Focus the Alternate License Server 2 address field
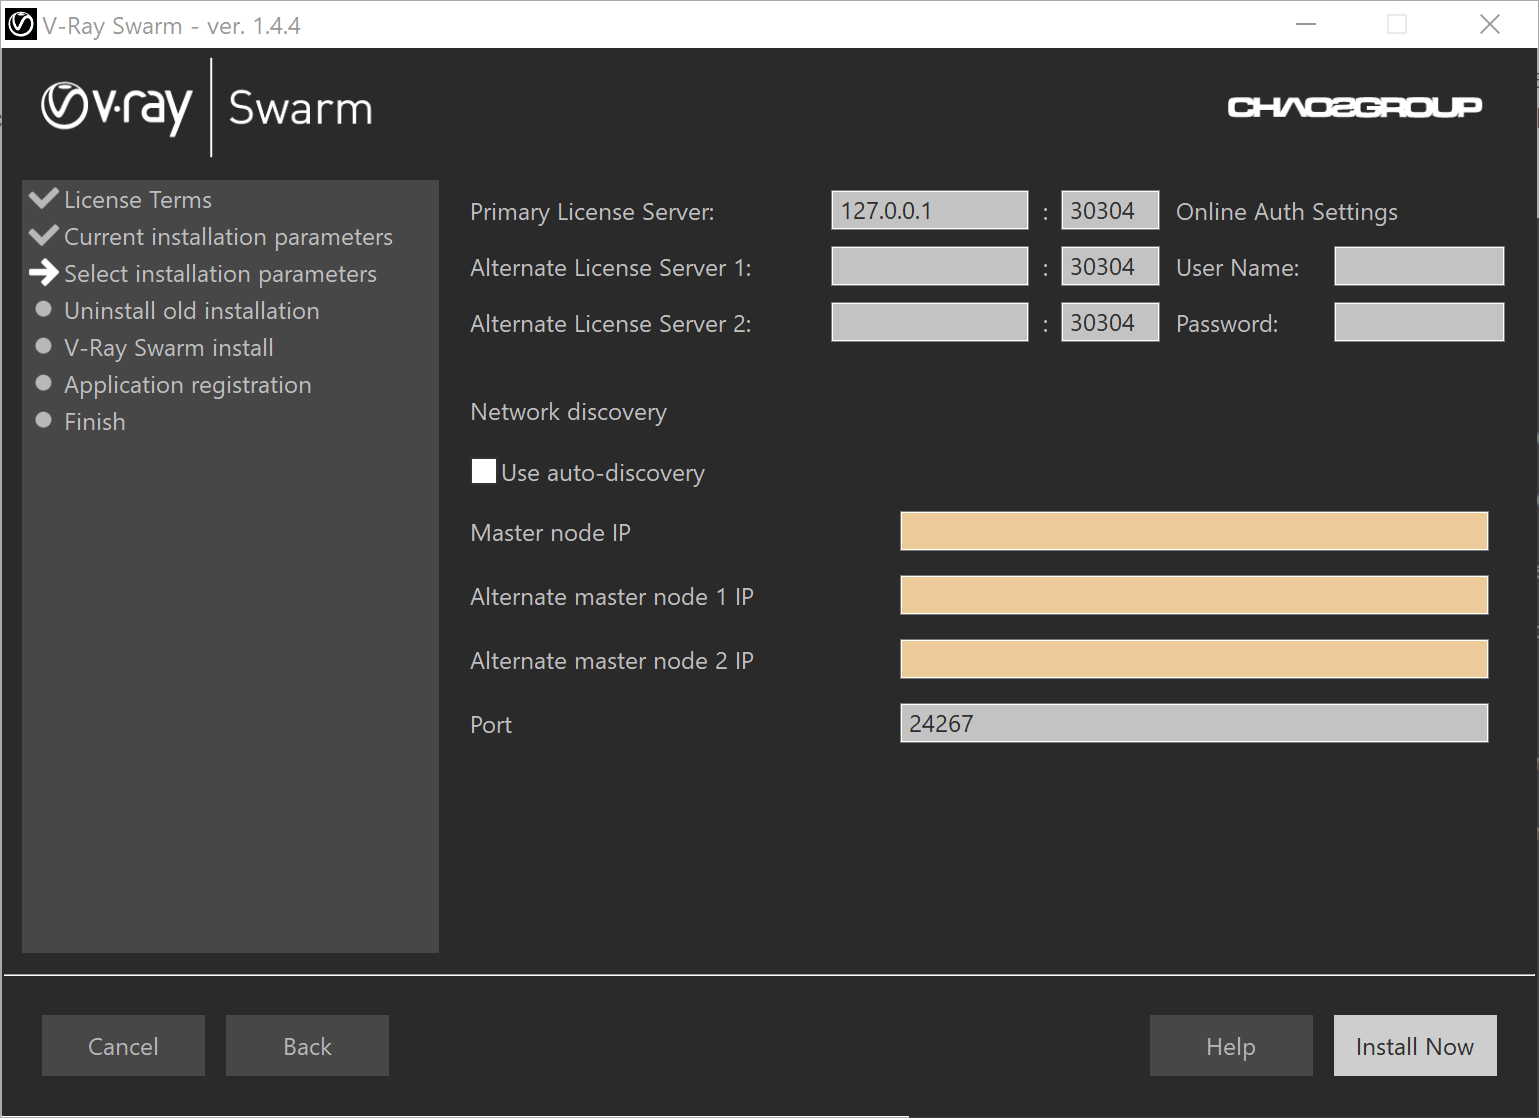Viewport: 1539px width, 1118px height. coord(930,322)
